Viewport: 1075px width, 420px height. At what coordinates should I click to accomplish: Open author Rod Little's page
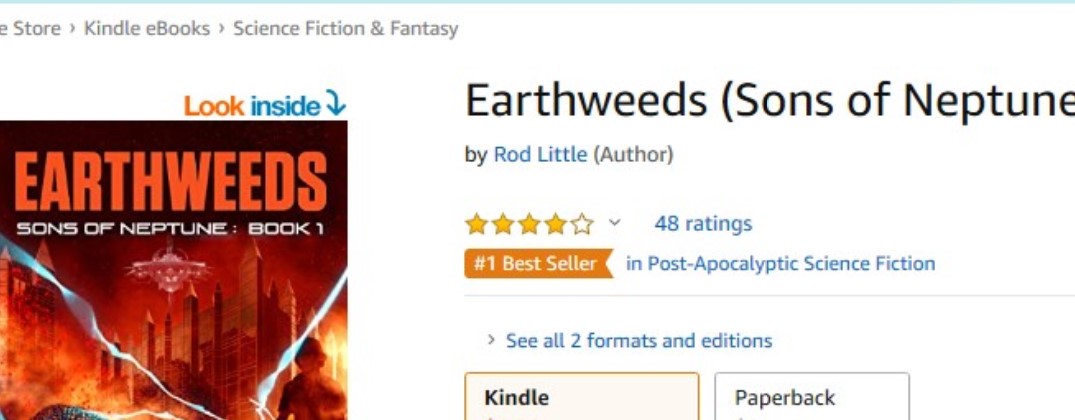[x=540, y=155]
